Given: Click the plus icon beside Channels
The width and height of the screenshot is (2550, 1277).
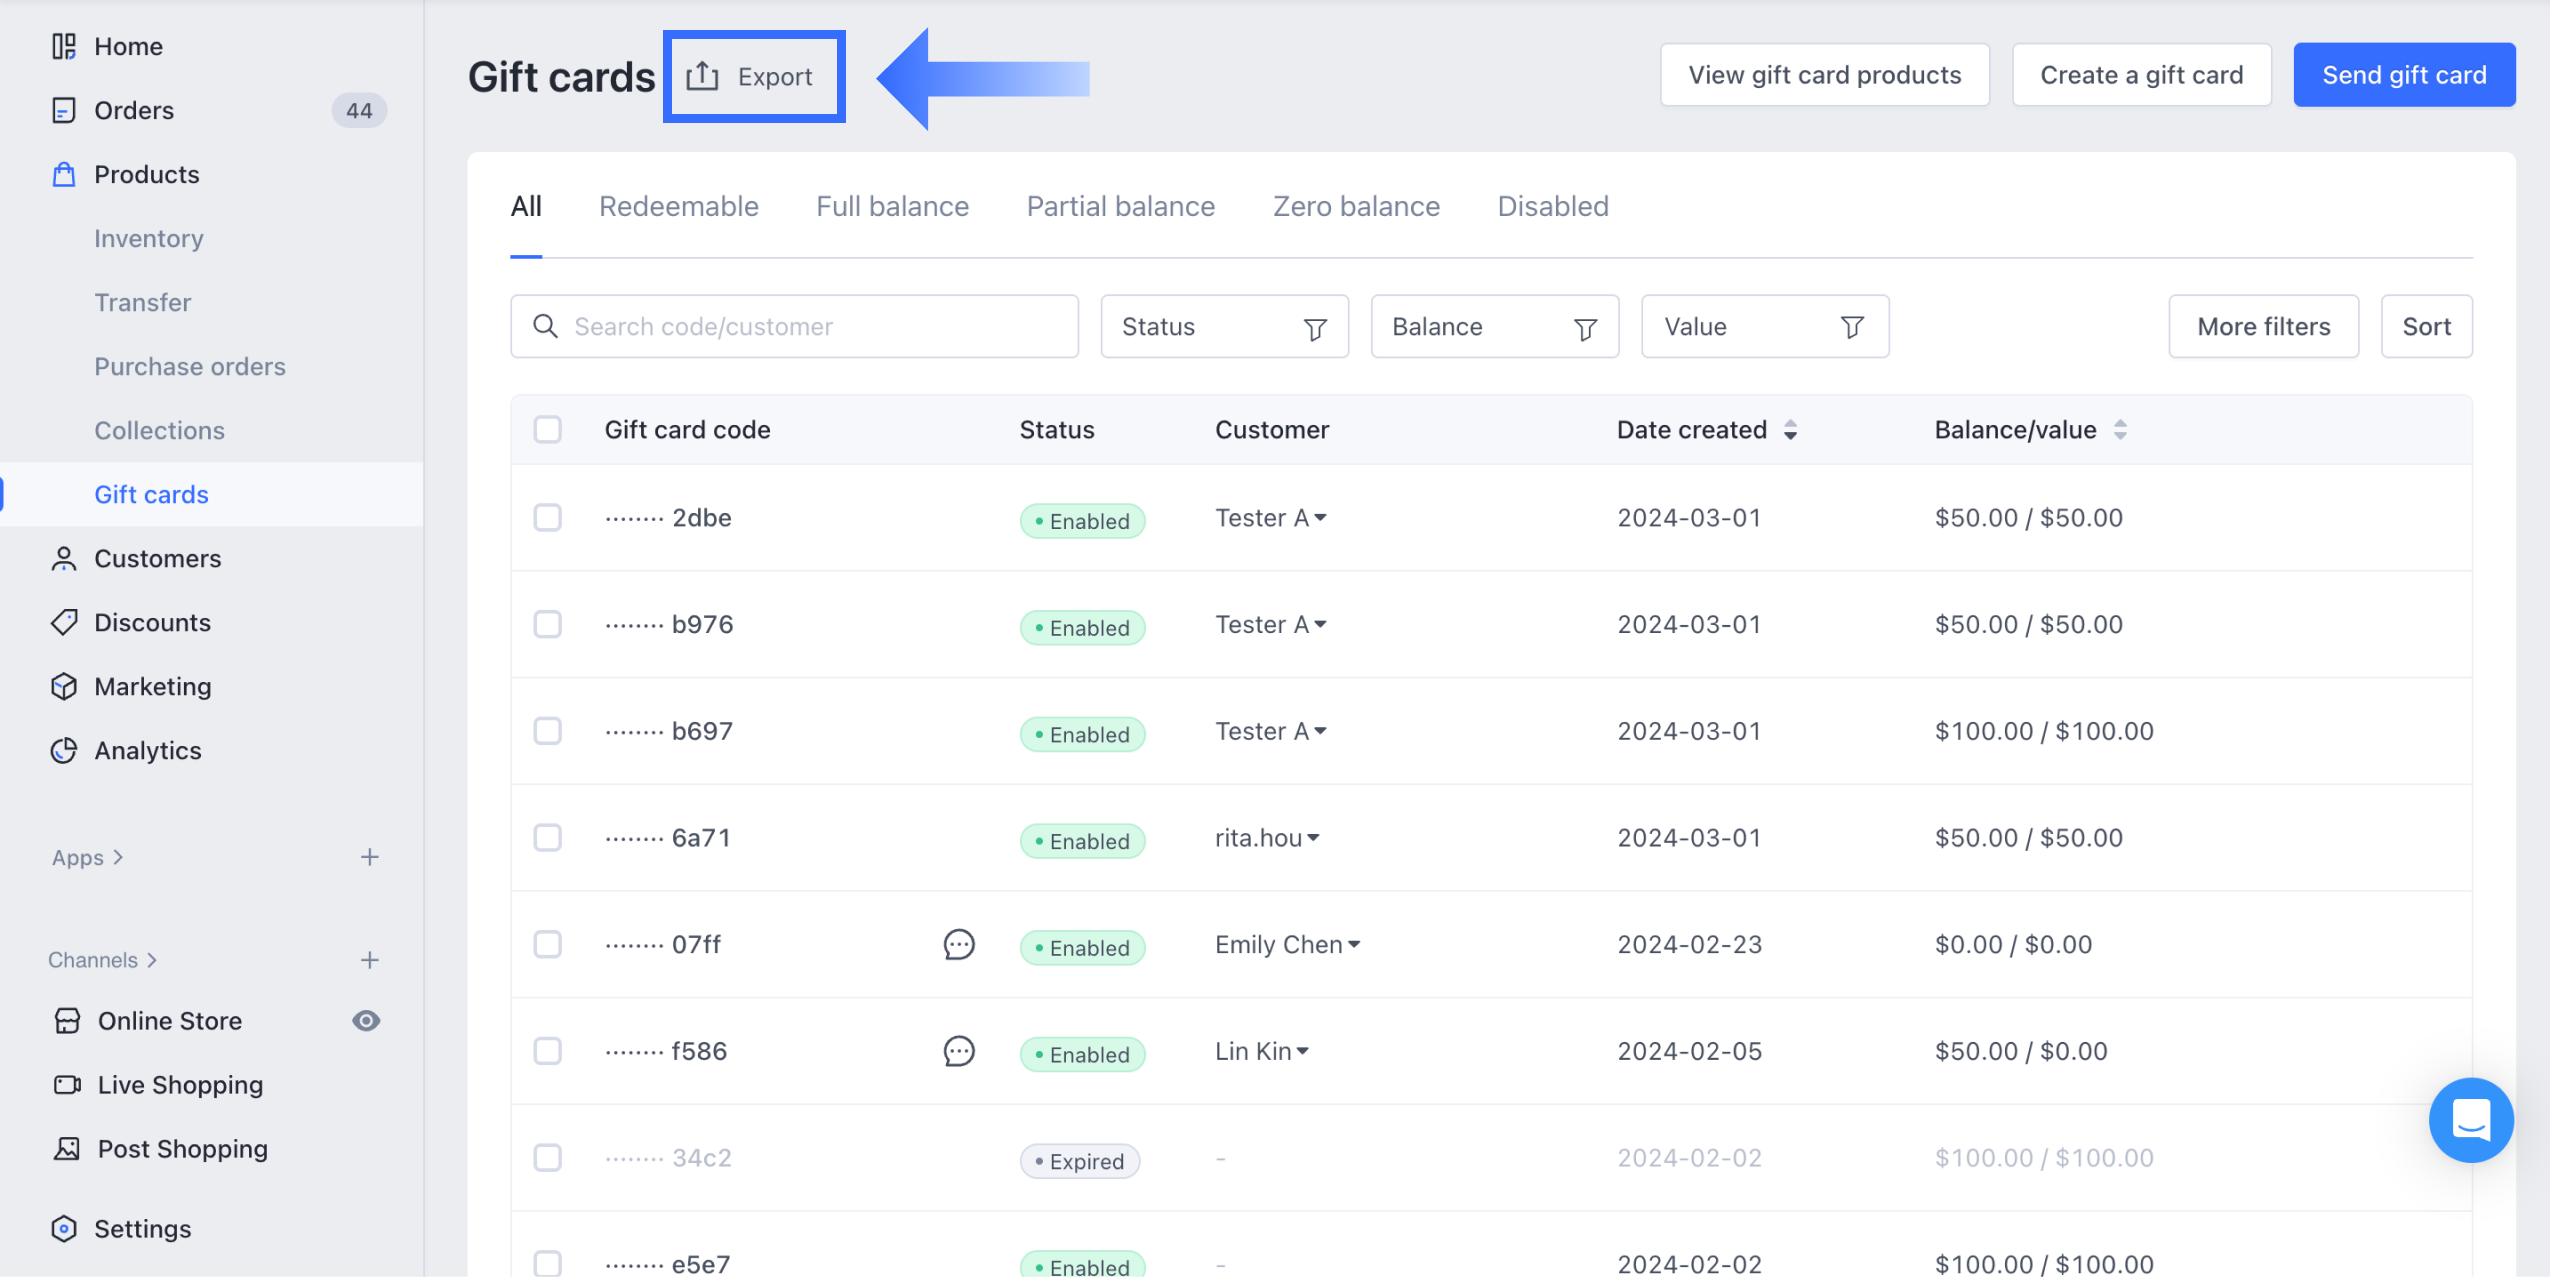Looking at the screenshot, I should point(369,960).
